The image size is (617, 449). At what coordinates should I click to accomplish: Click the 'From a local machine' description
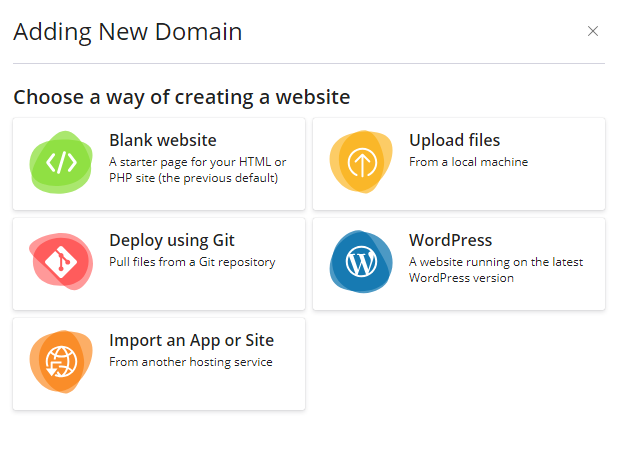click(x=468, y=162)
